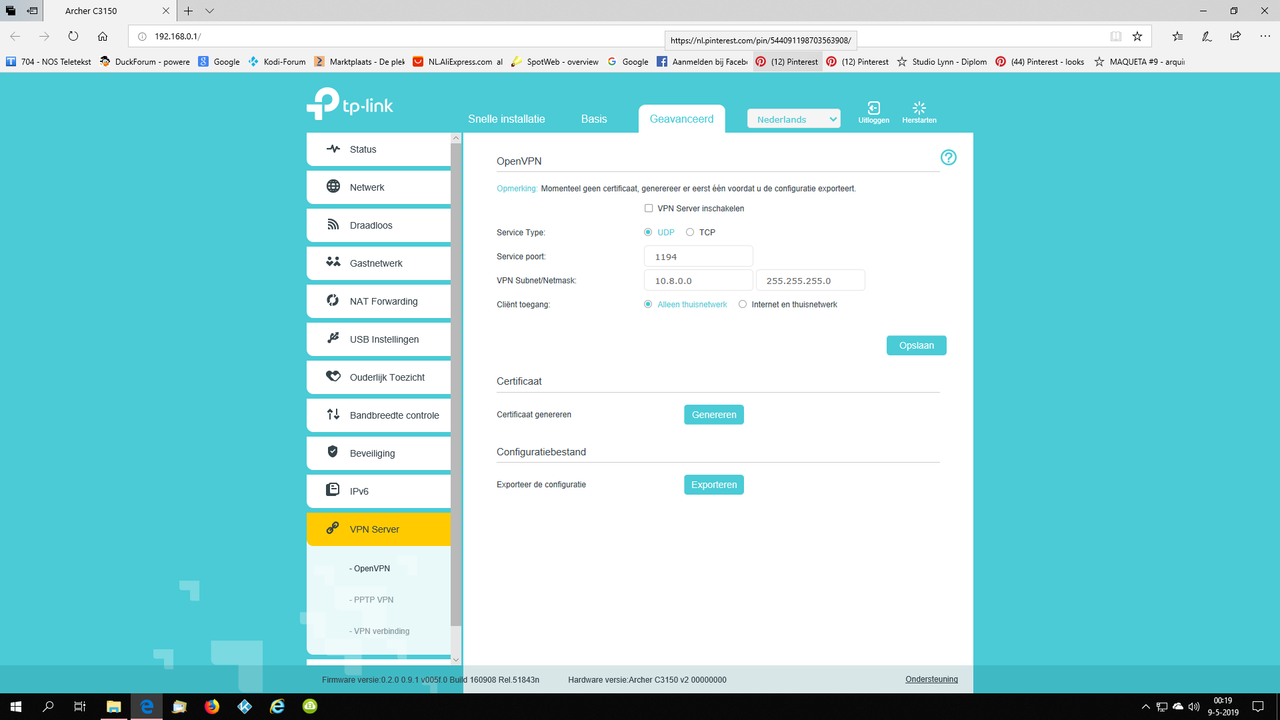Click browser refresh button
Screen dimensions: 1280x720
73,36
